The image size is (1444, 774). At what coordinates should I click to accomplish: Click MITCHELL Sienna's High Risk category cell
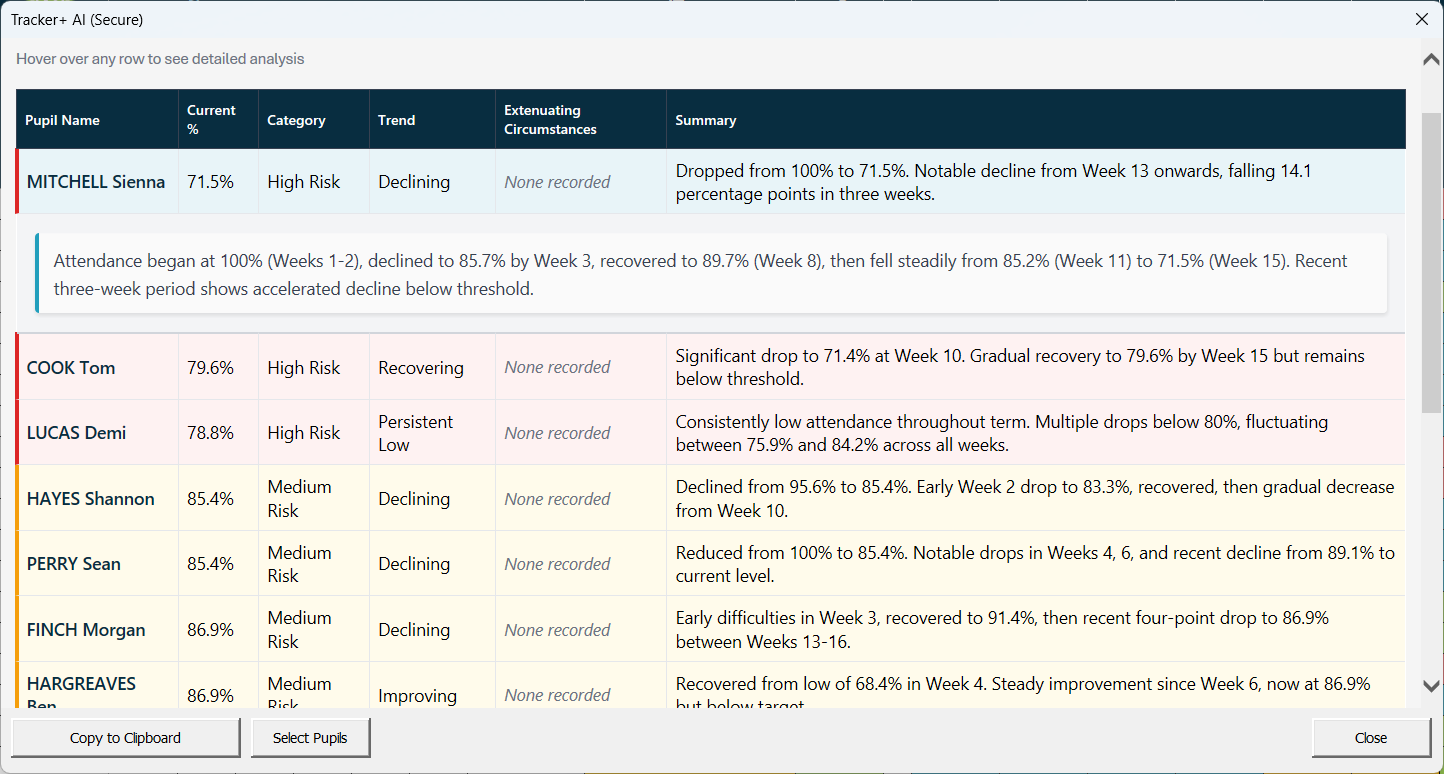pos(303,182)
